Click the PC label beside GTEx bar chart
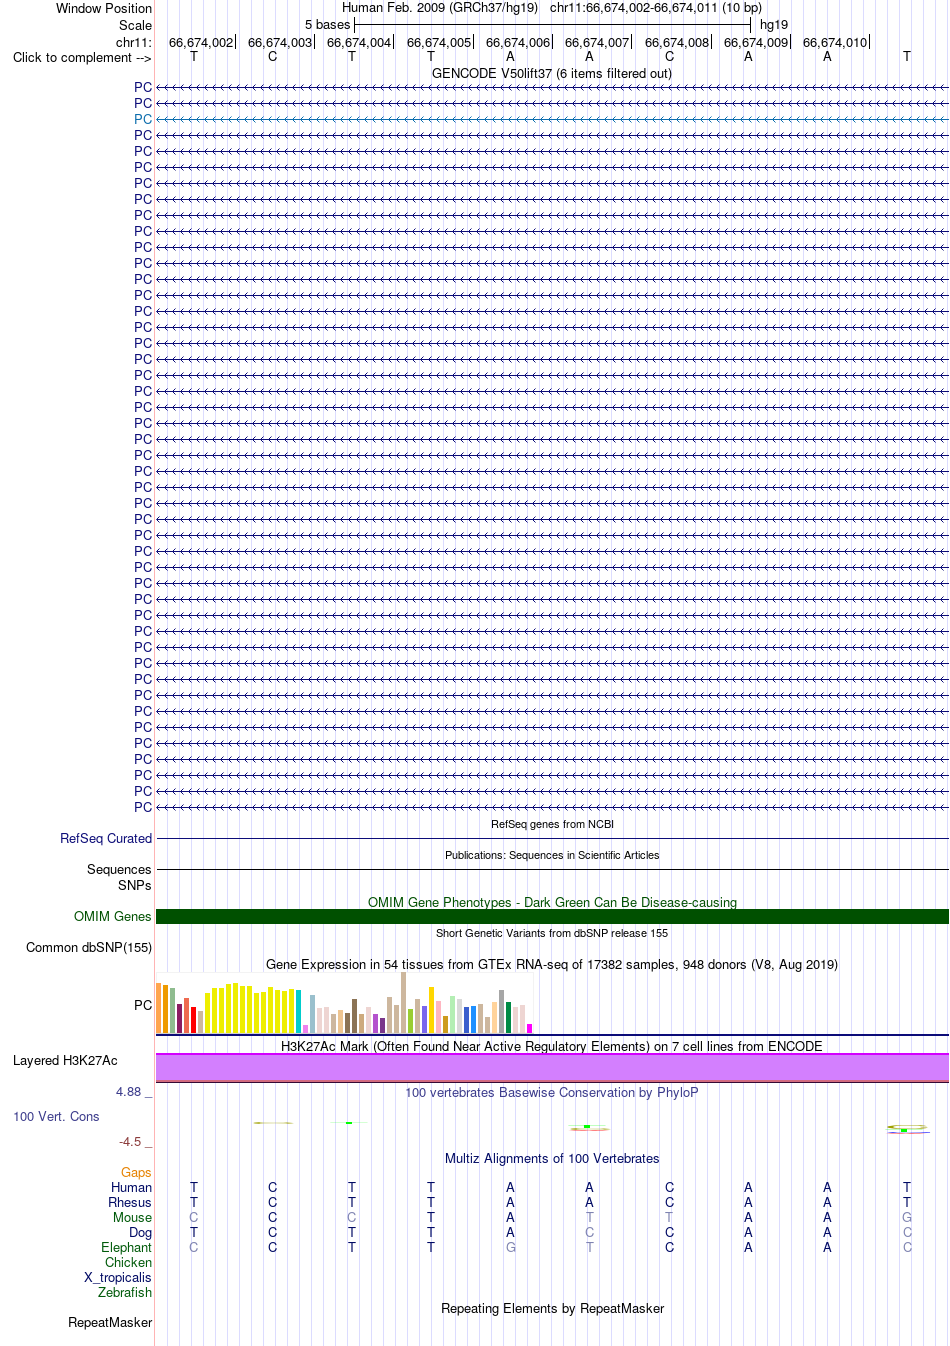Viewport: 950px width, 1346px height. coord(143,1005)
